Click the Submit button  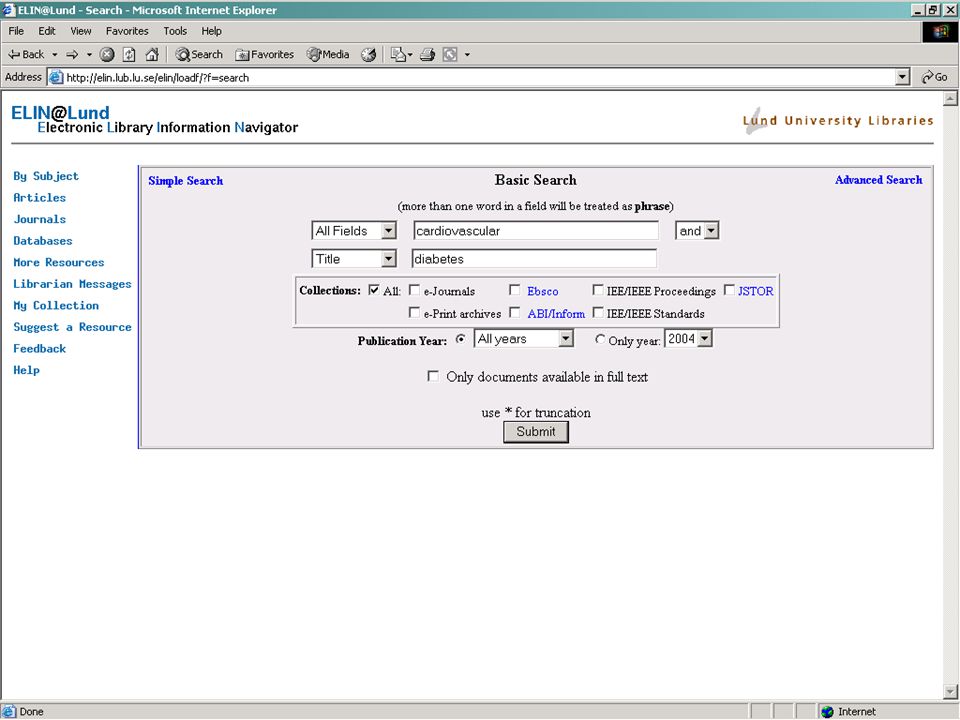(x=536, y=432)
